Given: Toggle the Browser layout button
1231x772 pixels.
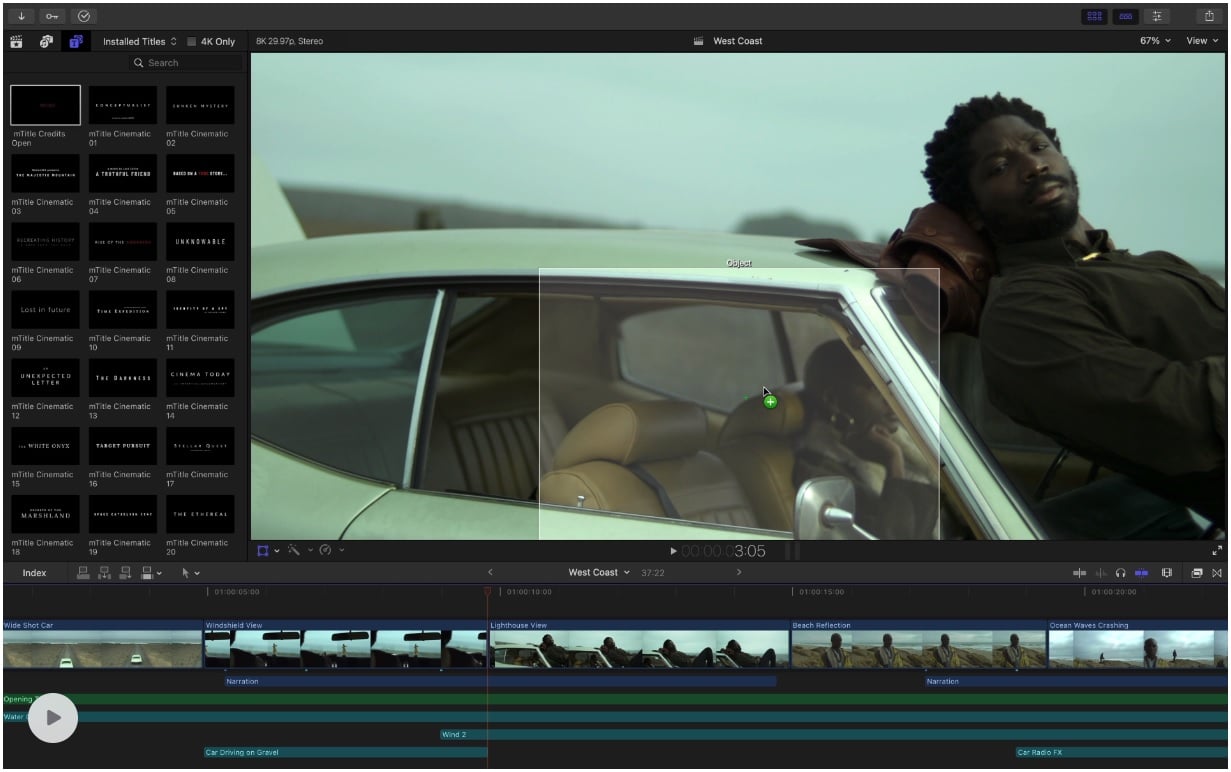Looking at the screenshot, I should pos(1094,16).
